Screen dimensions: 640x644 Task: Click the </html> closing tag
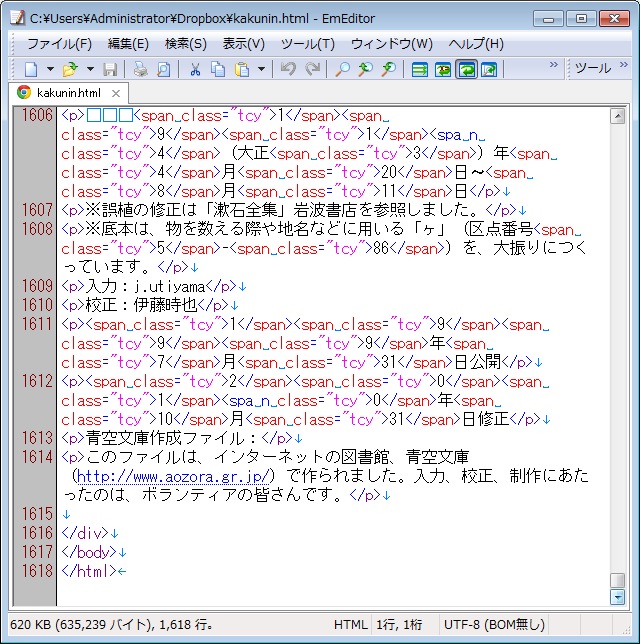[89, 571]
